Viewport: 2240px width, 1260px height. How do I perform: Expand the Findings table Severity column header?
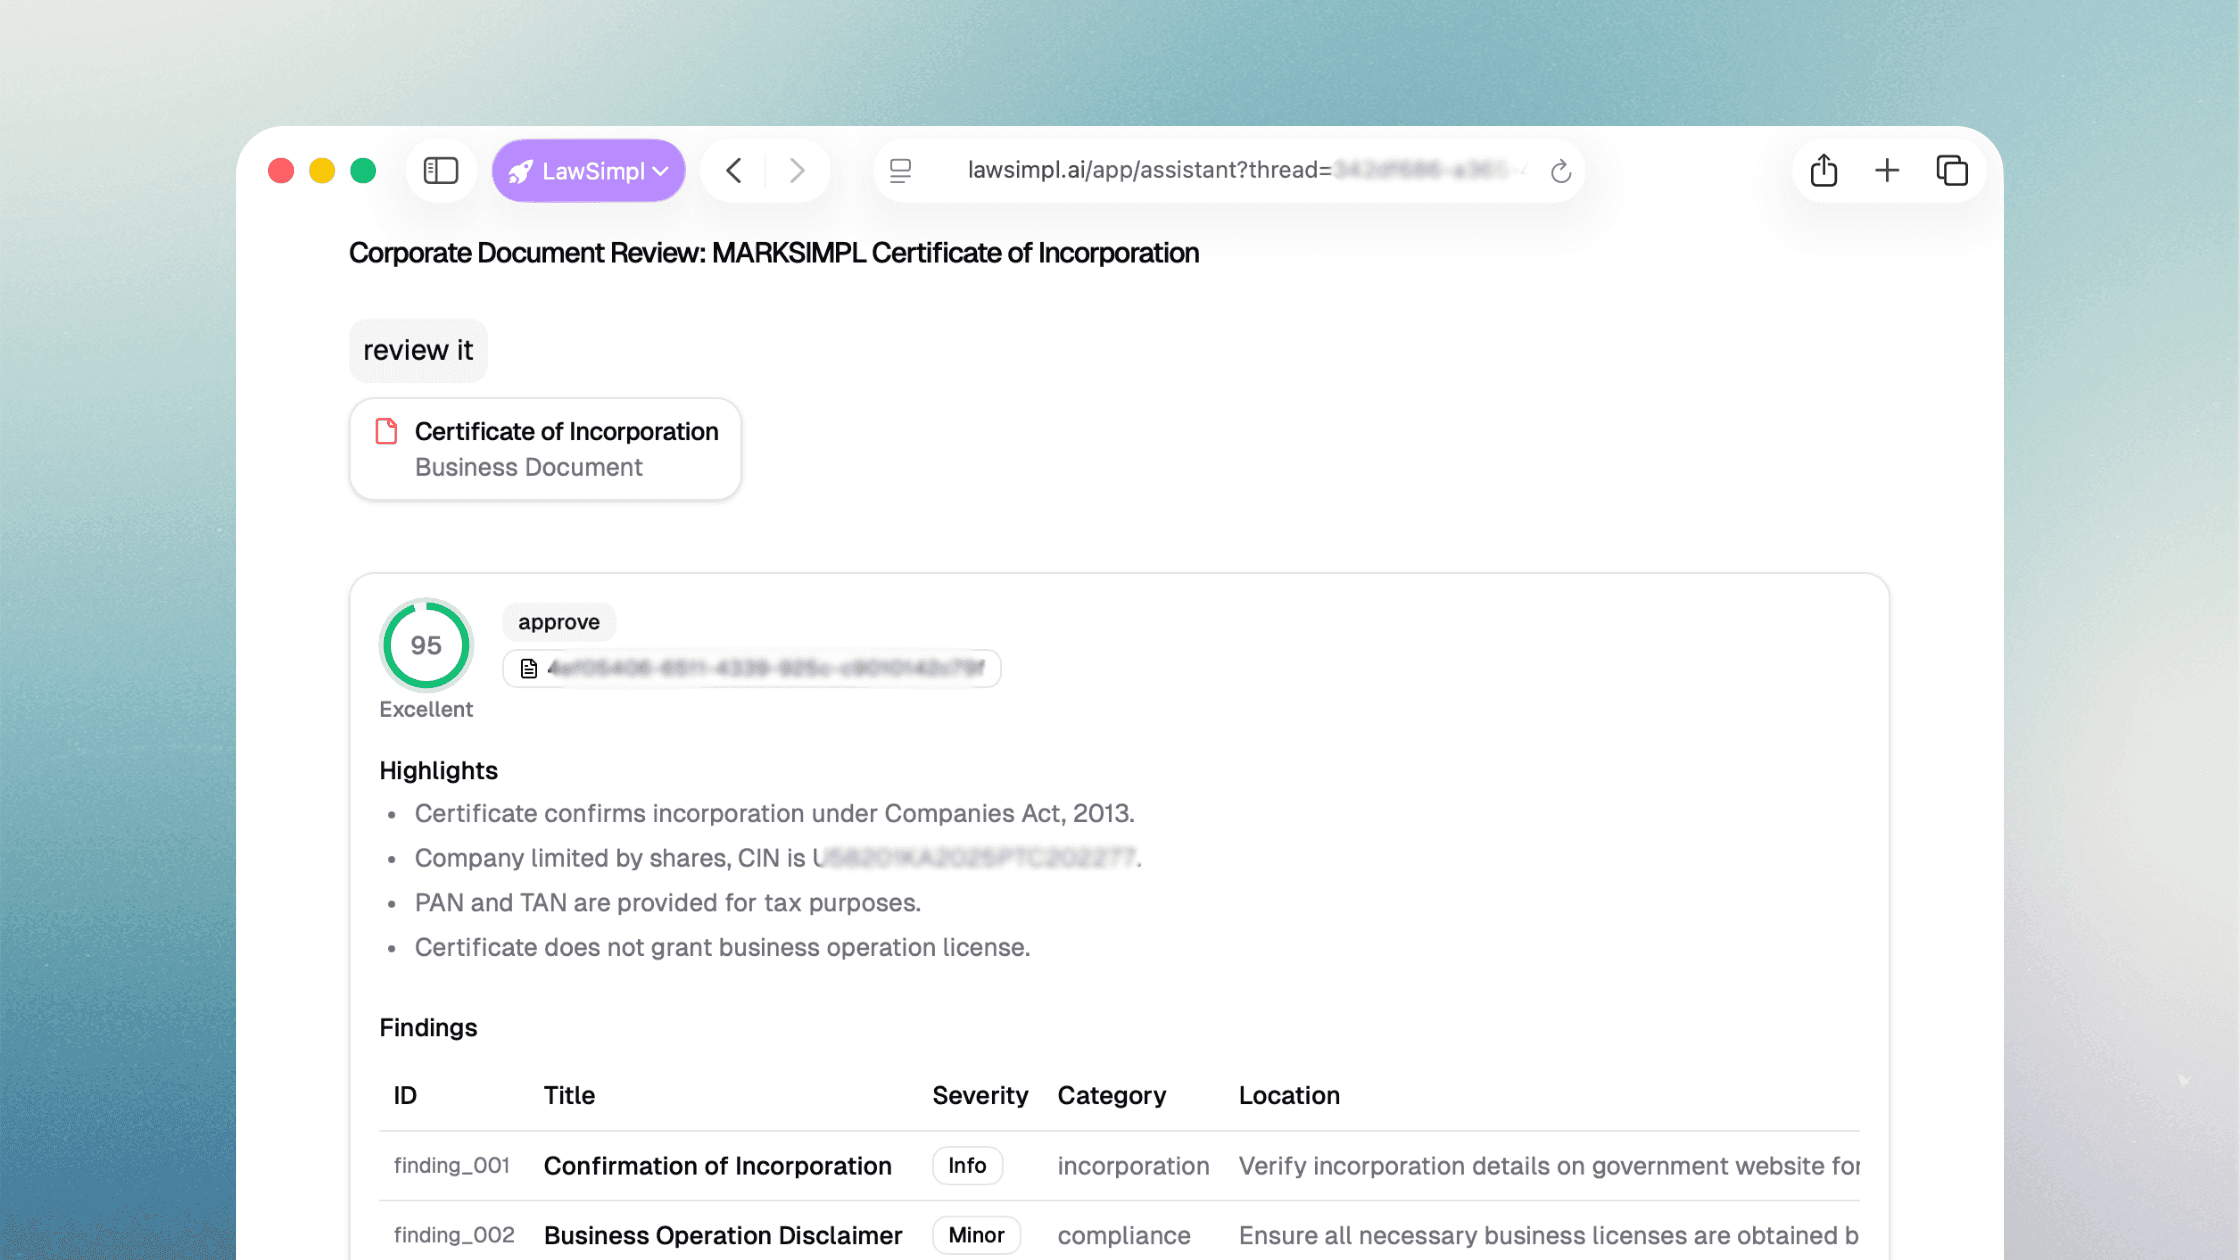(980, 1095)
